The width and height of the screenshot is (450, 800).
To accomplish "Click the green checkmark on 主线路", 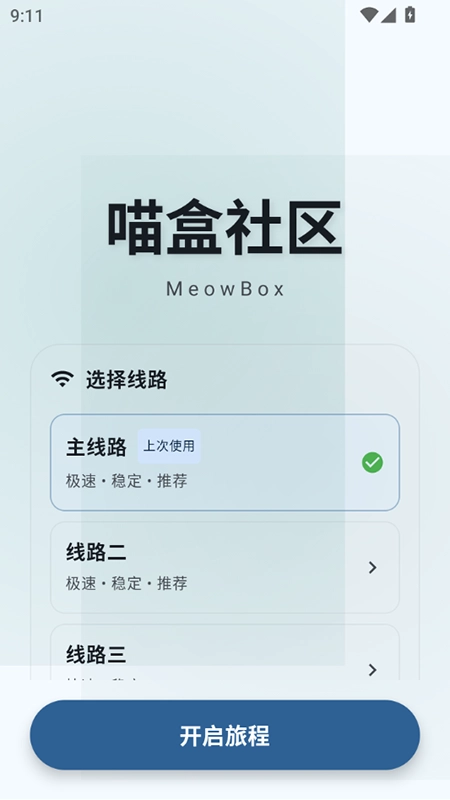I will [x=372, y=462].
